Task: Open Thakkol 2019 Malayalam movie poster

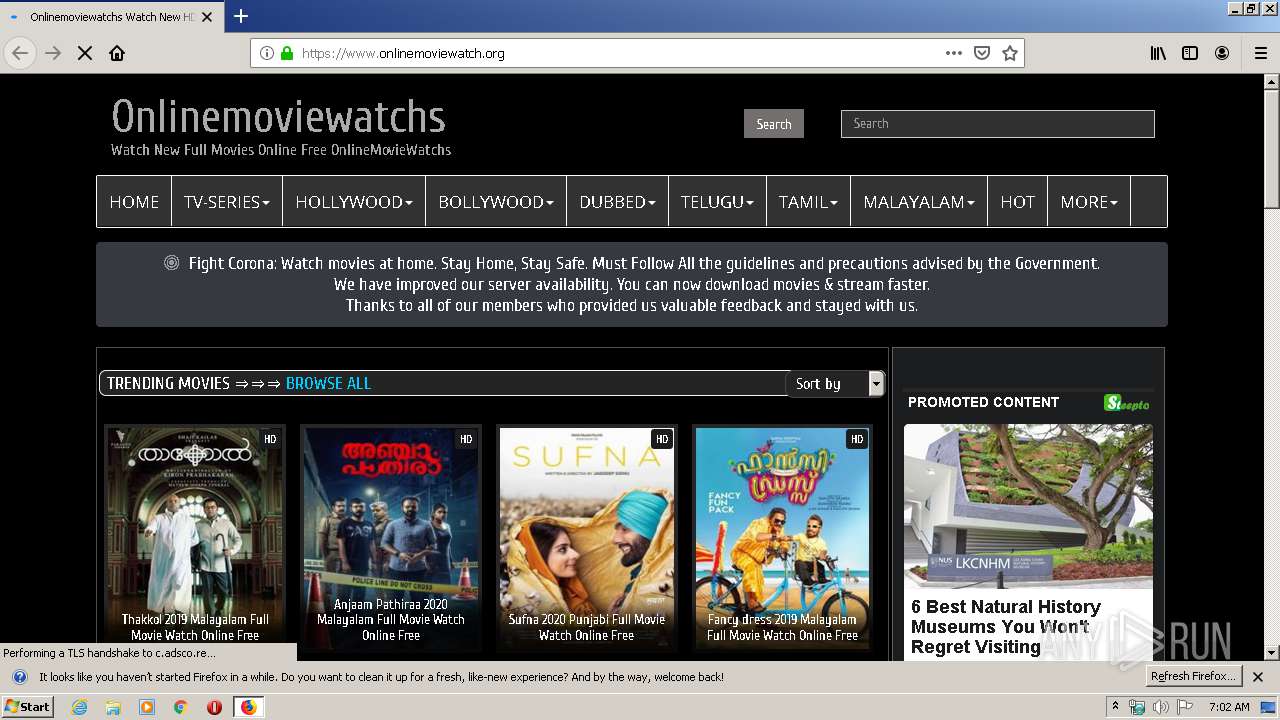Action: [195, 538]
